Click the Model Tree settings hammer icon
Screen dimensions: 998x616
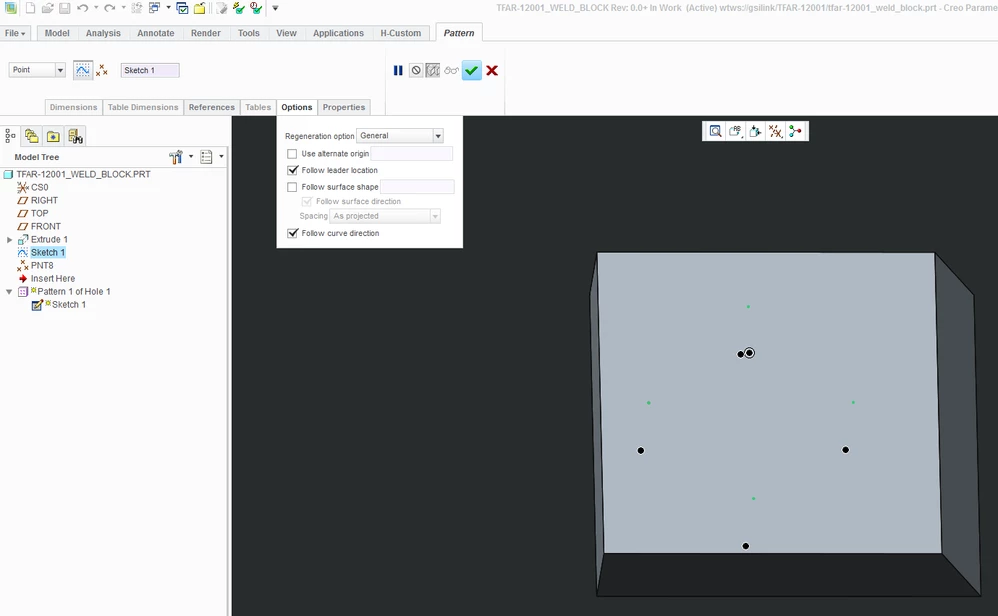(176, 157)
